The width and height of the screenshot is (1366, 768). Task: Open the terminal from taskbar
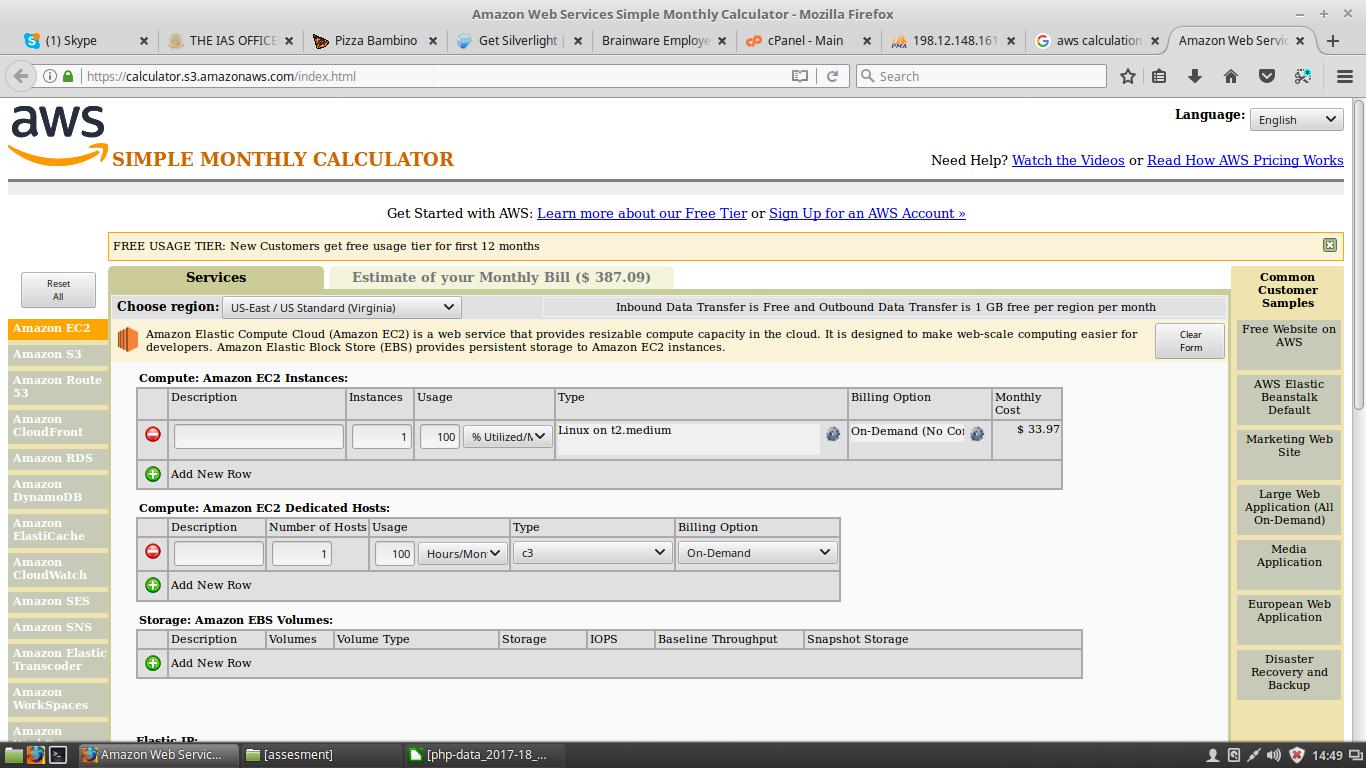tap(59, 755)
